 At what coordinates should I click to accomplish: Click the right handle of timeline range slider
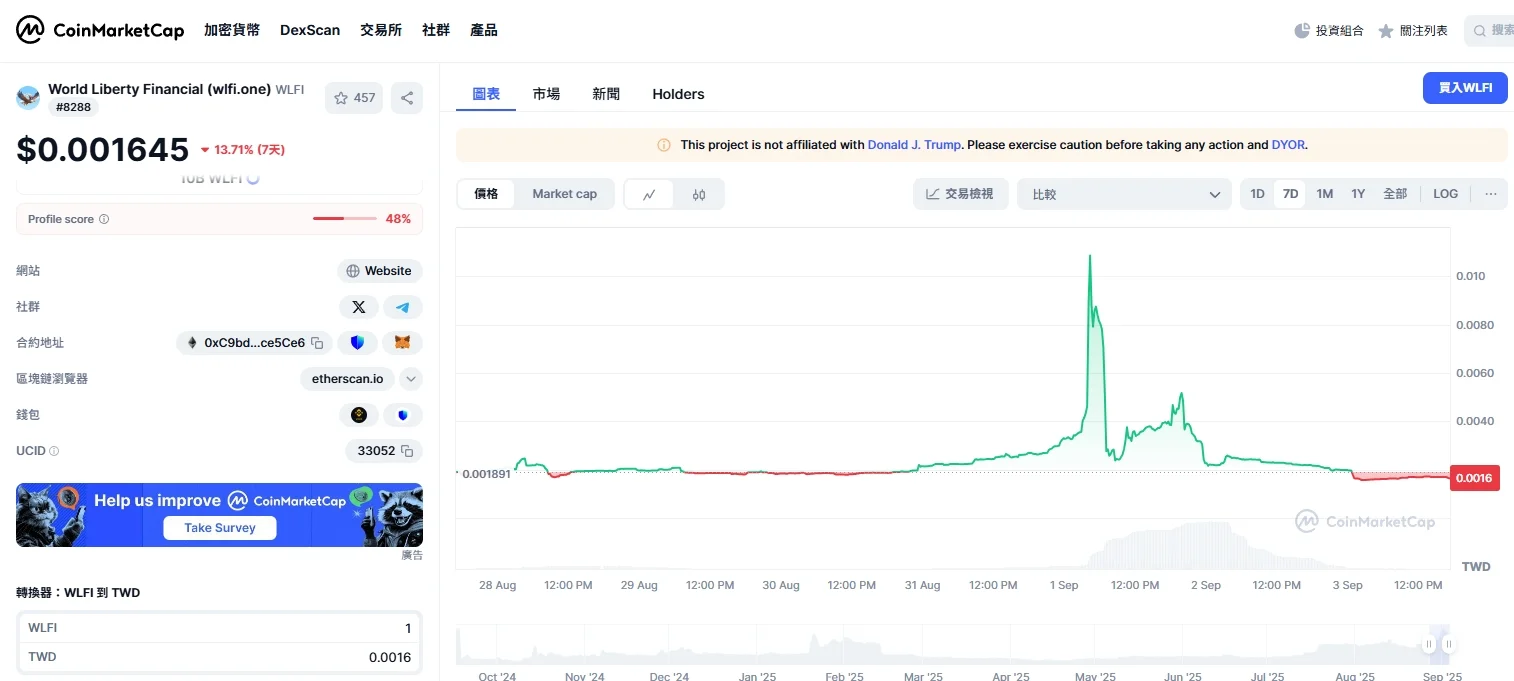(x=1448, y=644)
